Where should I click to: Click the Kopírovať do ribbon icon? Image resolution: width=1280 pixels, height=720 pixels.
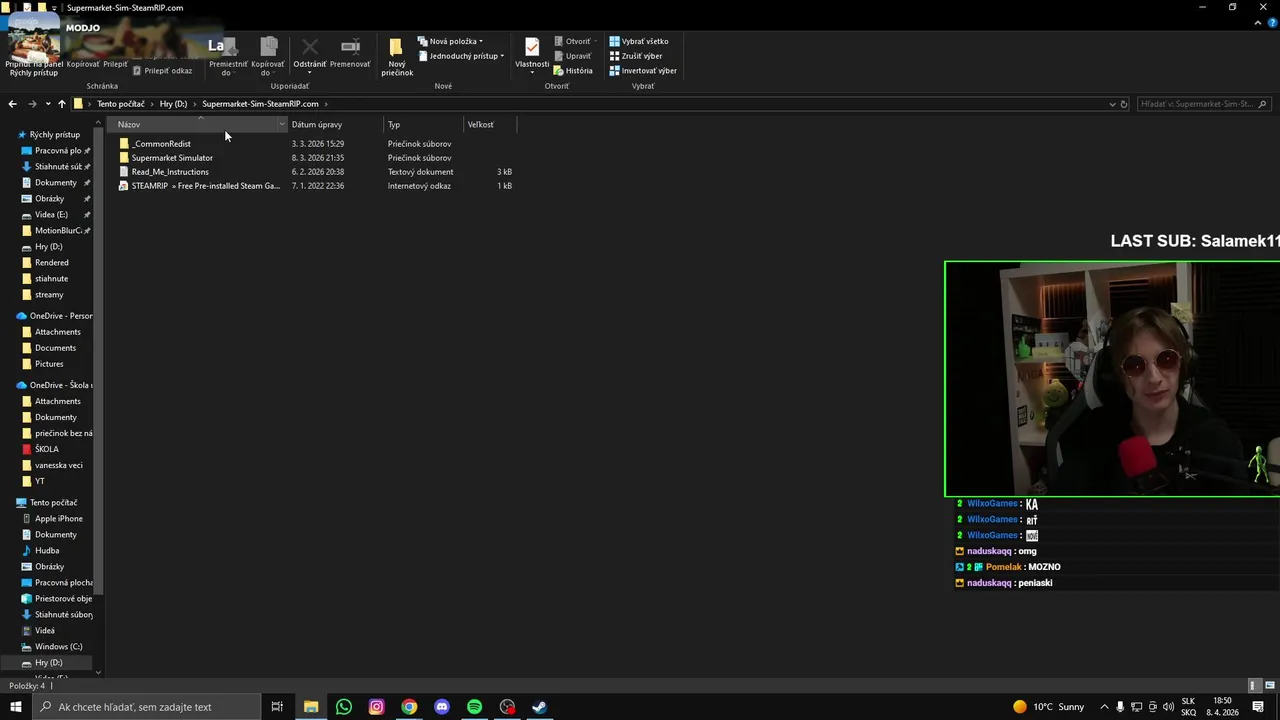[x=268, y=46]
